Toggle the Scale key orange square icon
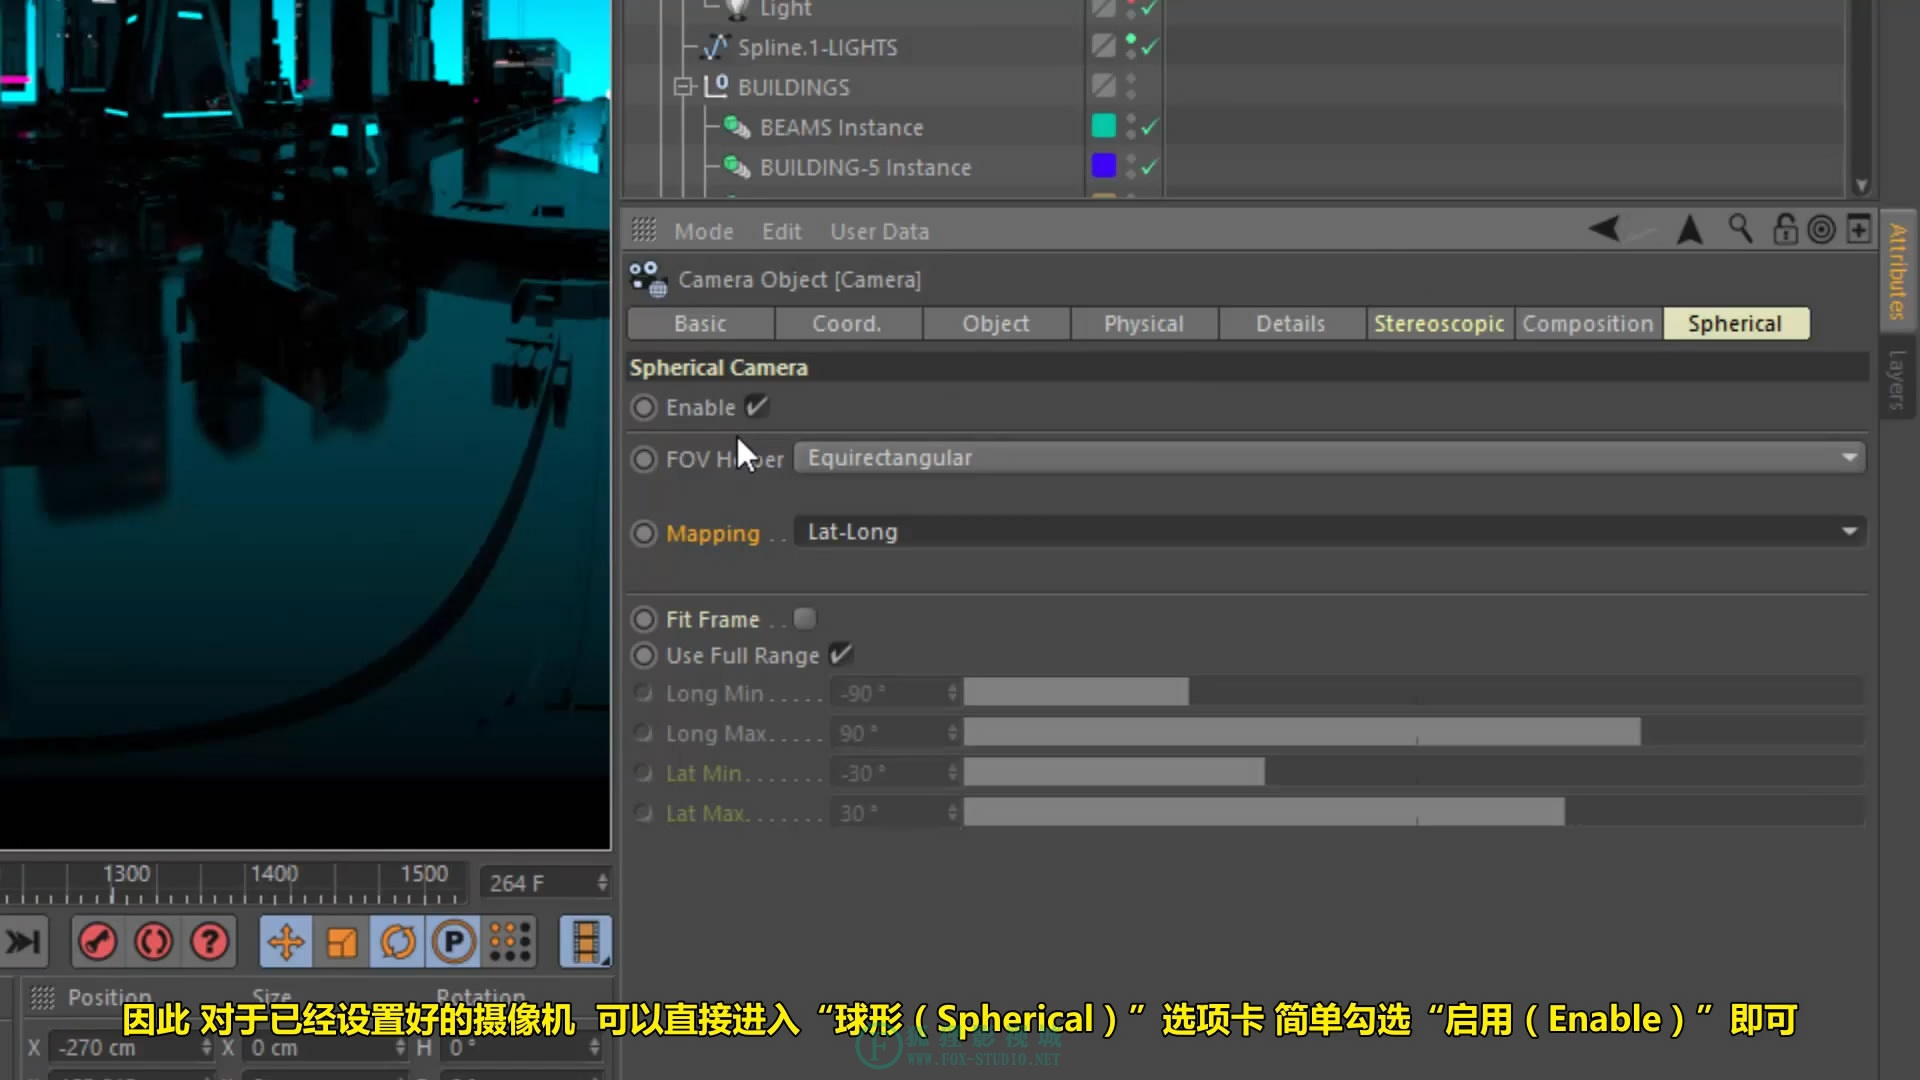1920x1080 pixels. coord(342,942)
